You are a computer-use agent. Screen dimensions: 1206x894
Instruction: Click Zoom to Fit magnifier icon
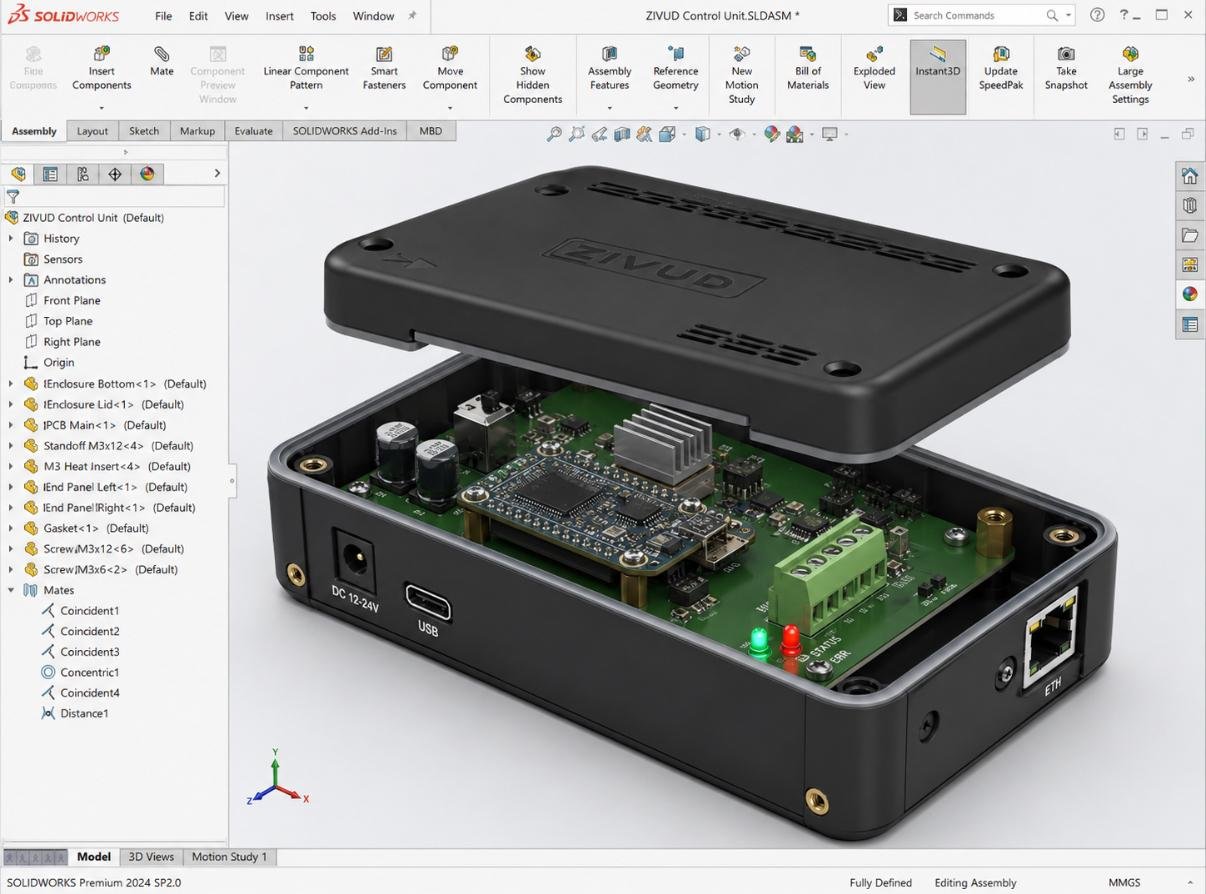[554, 134]
